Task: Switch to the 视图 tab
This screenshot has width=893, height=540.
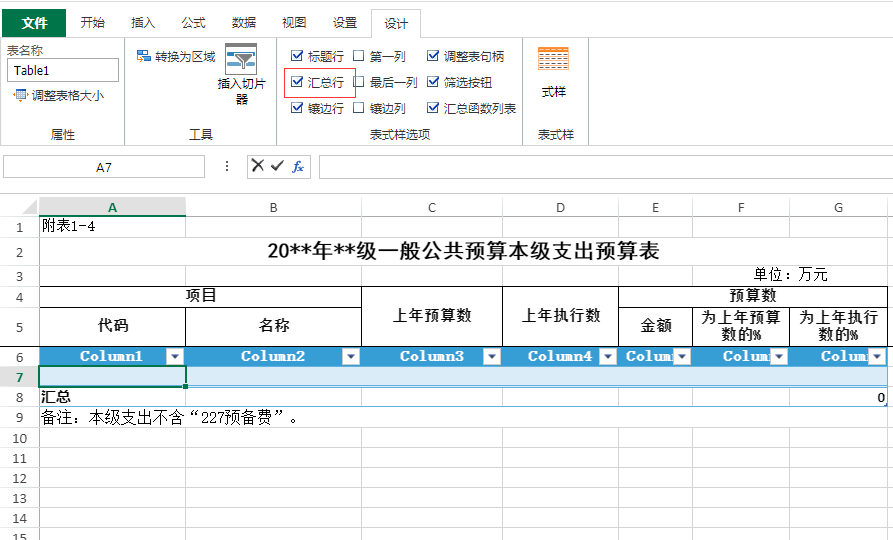Action: click(294, 23)
